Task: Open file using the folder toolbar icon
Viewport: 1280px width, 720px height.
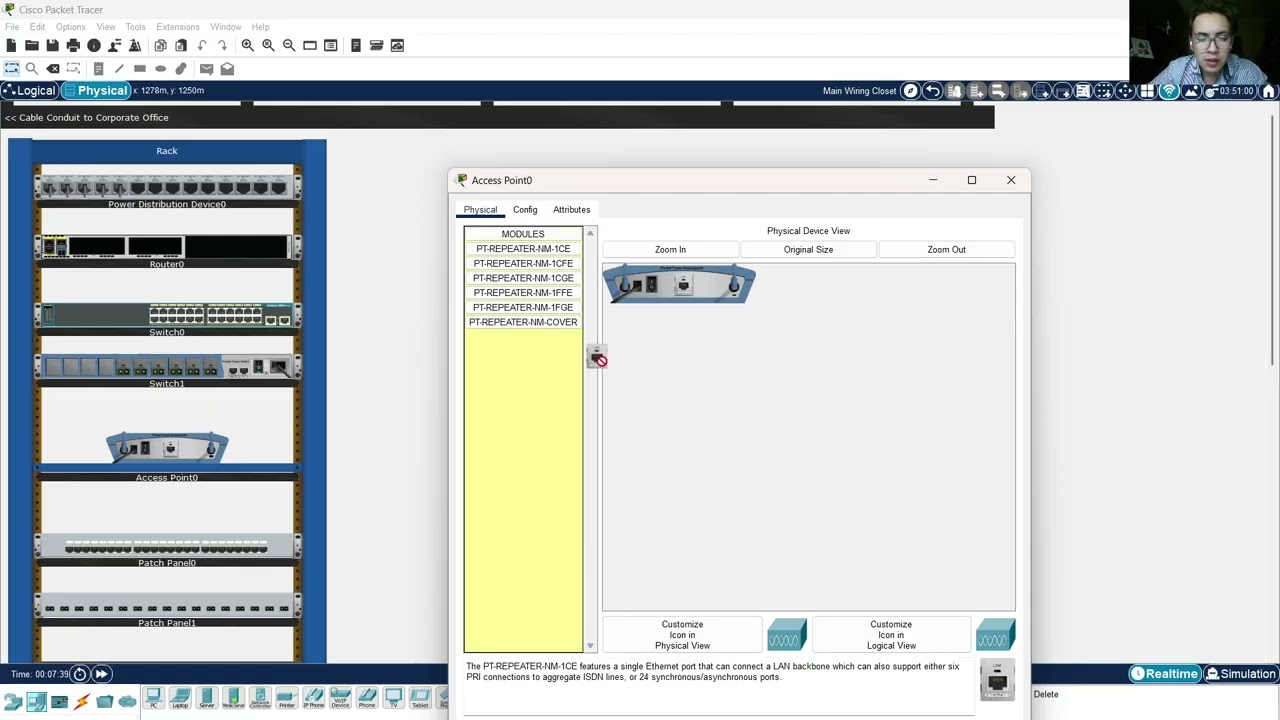Action: [x=32, y=45]
